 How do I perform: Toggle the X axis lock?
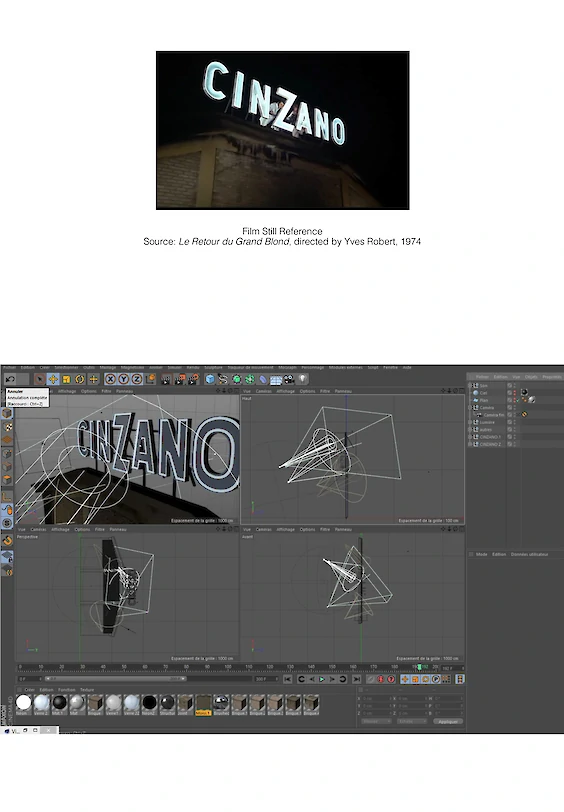pos(110,379)
